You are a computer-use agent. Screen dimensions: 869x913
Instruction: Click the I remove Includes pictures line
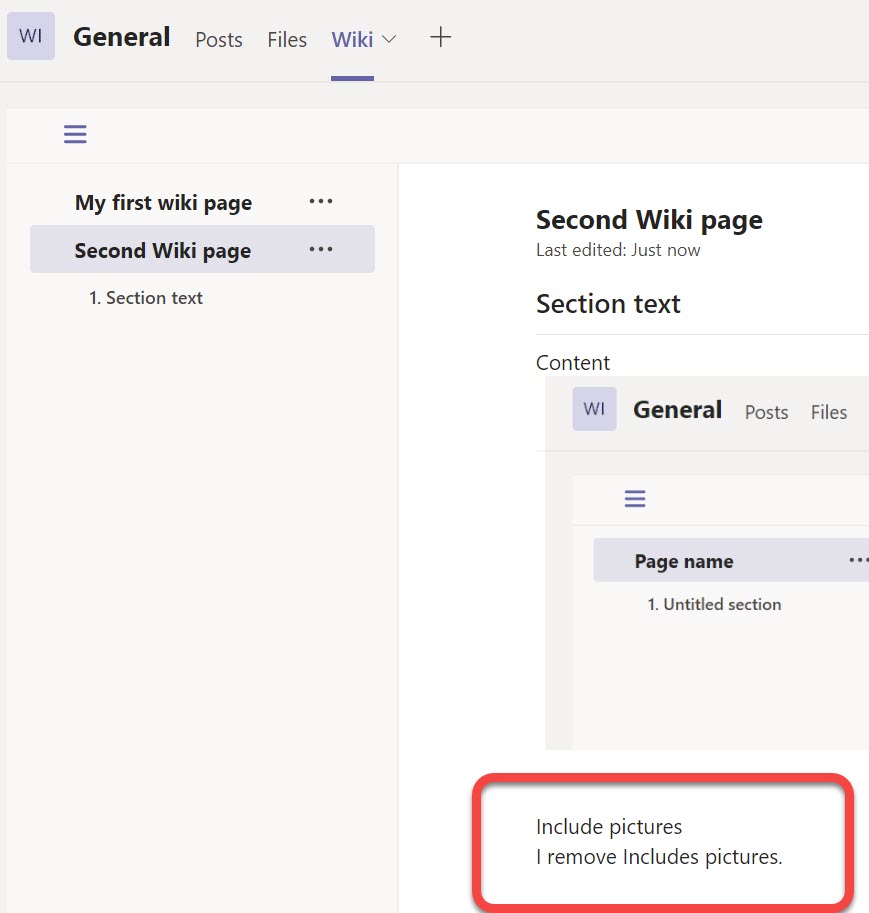(x=659, y=856)
